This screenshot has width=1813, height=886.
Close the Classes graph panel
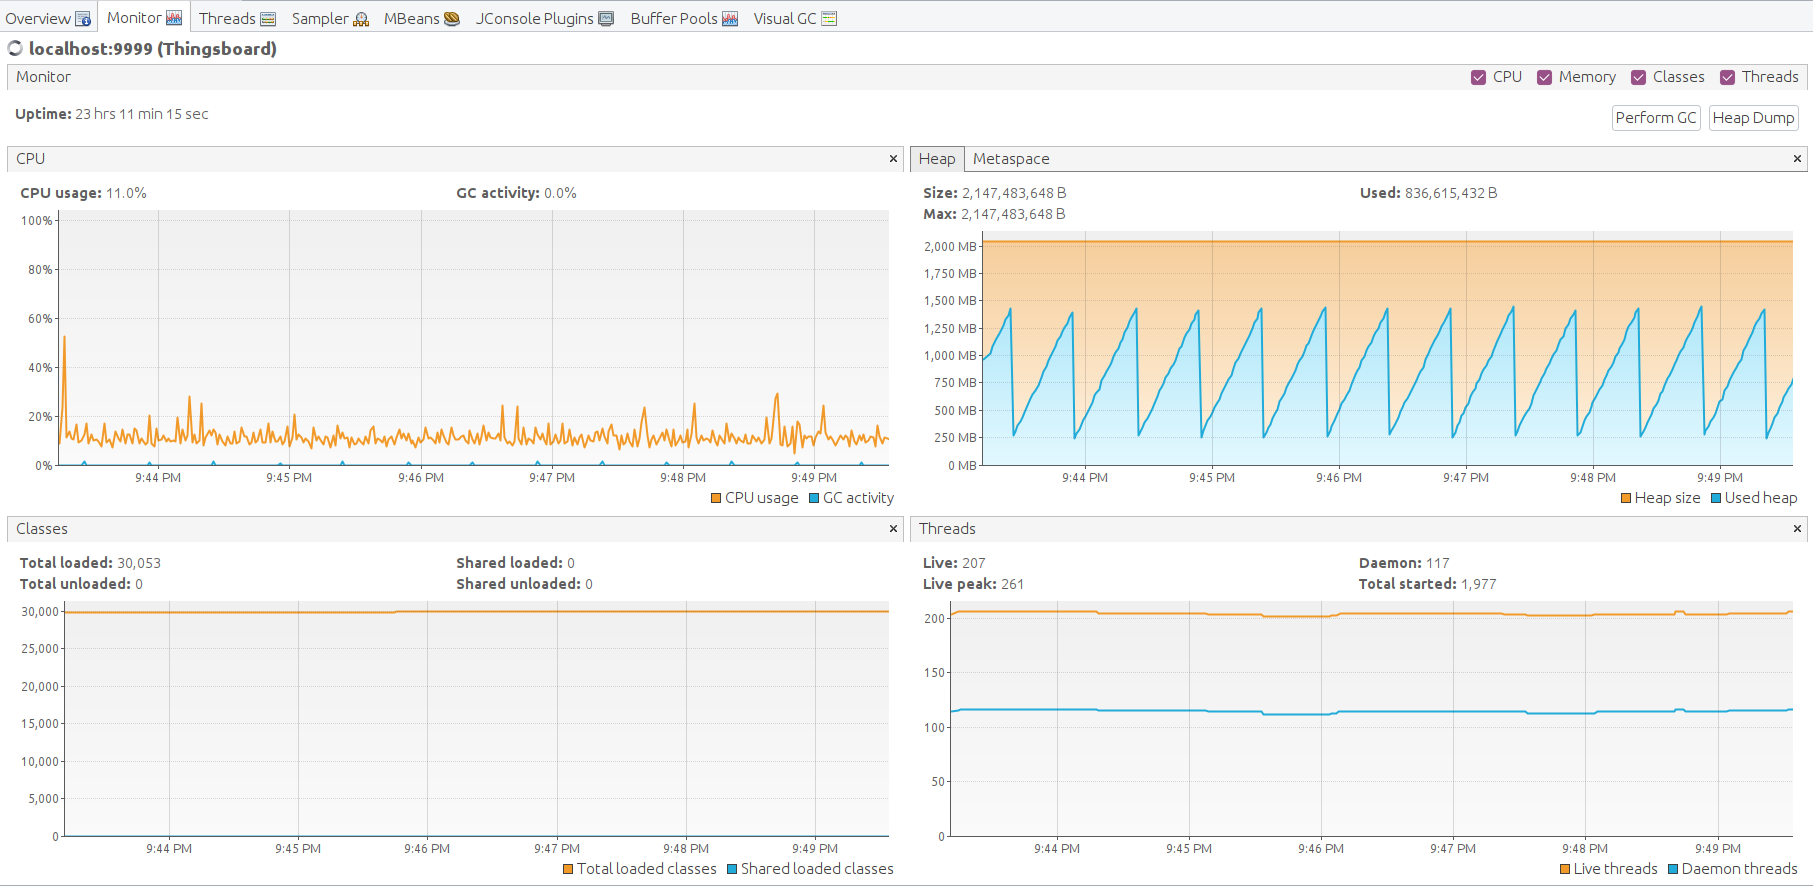tap(894, 529)
